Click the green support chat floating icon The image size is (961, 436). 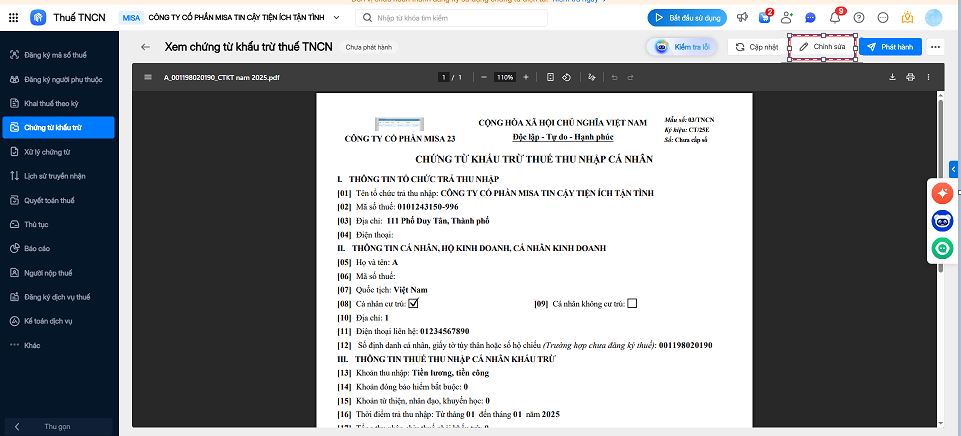(x=942, y=248)
